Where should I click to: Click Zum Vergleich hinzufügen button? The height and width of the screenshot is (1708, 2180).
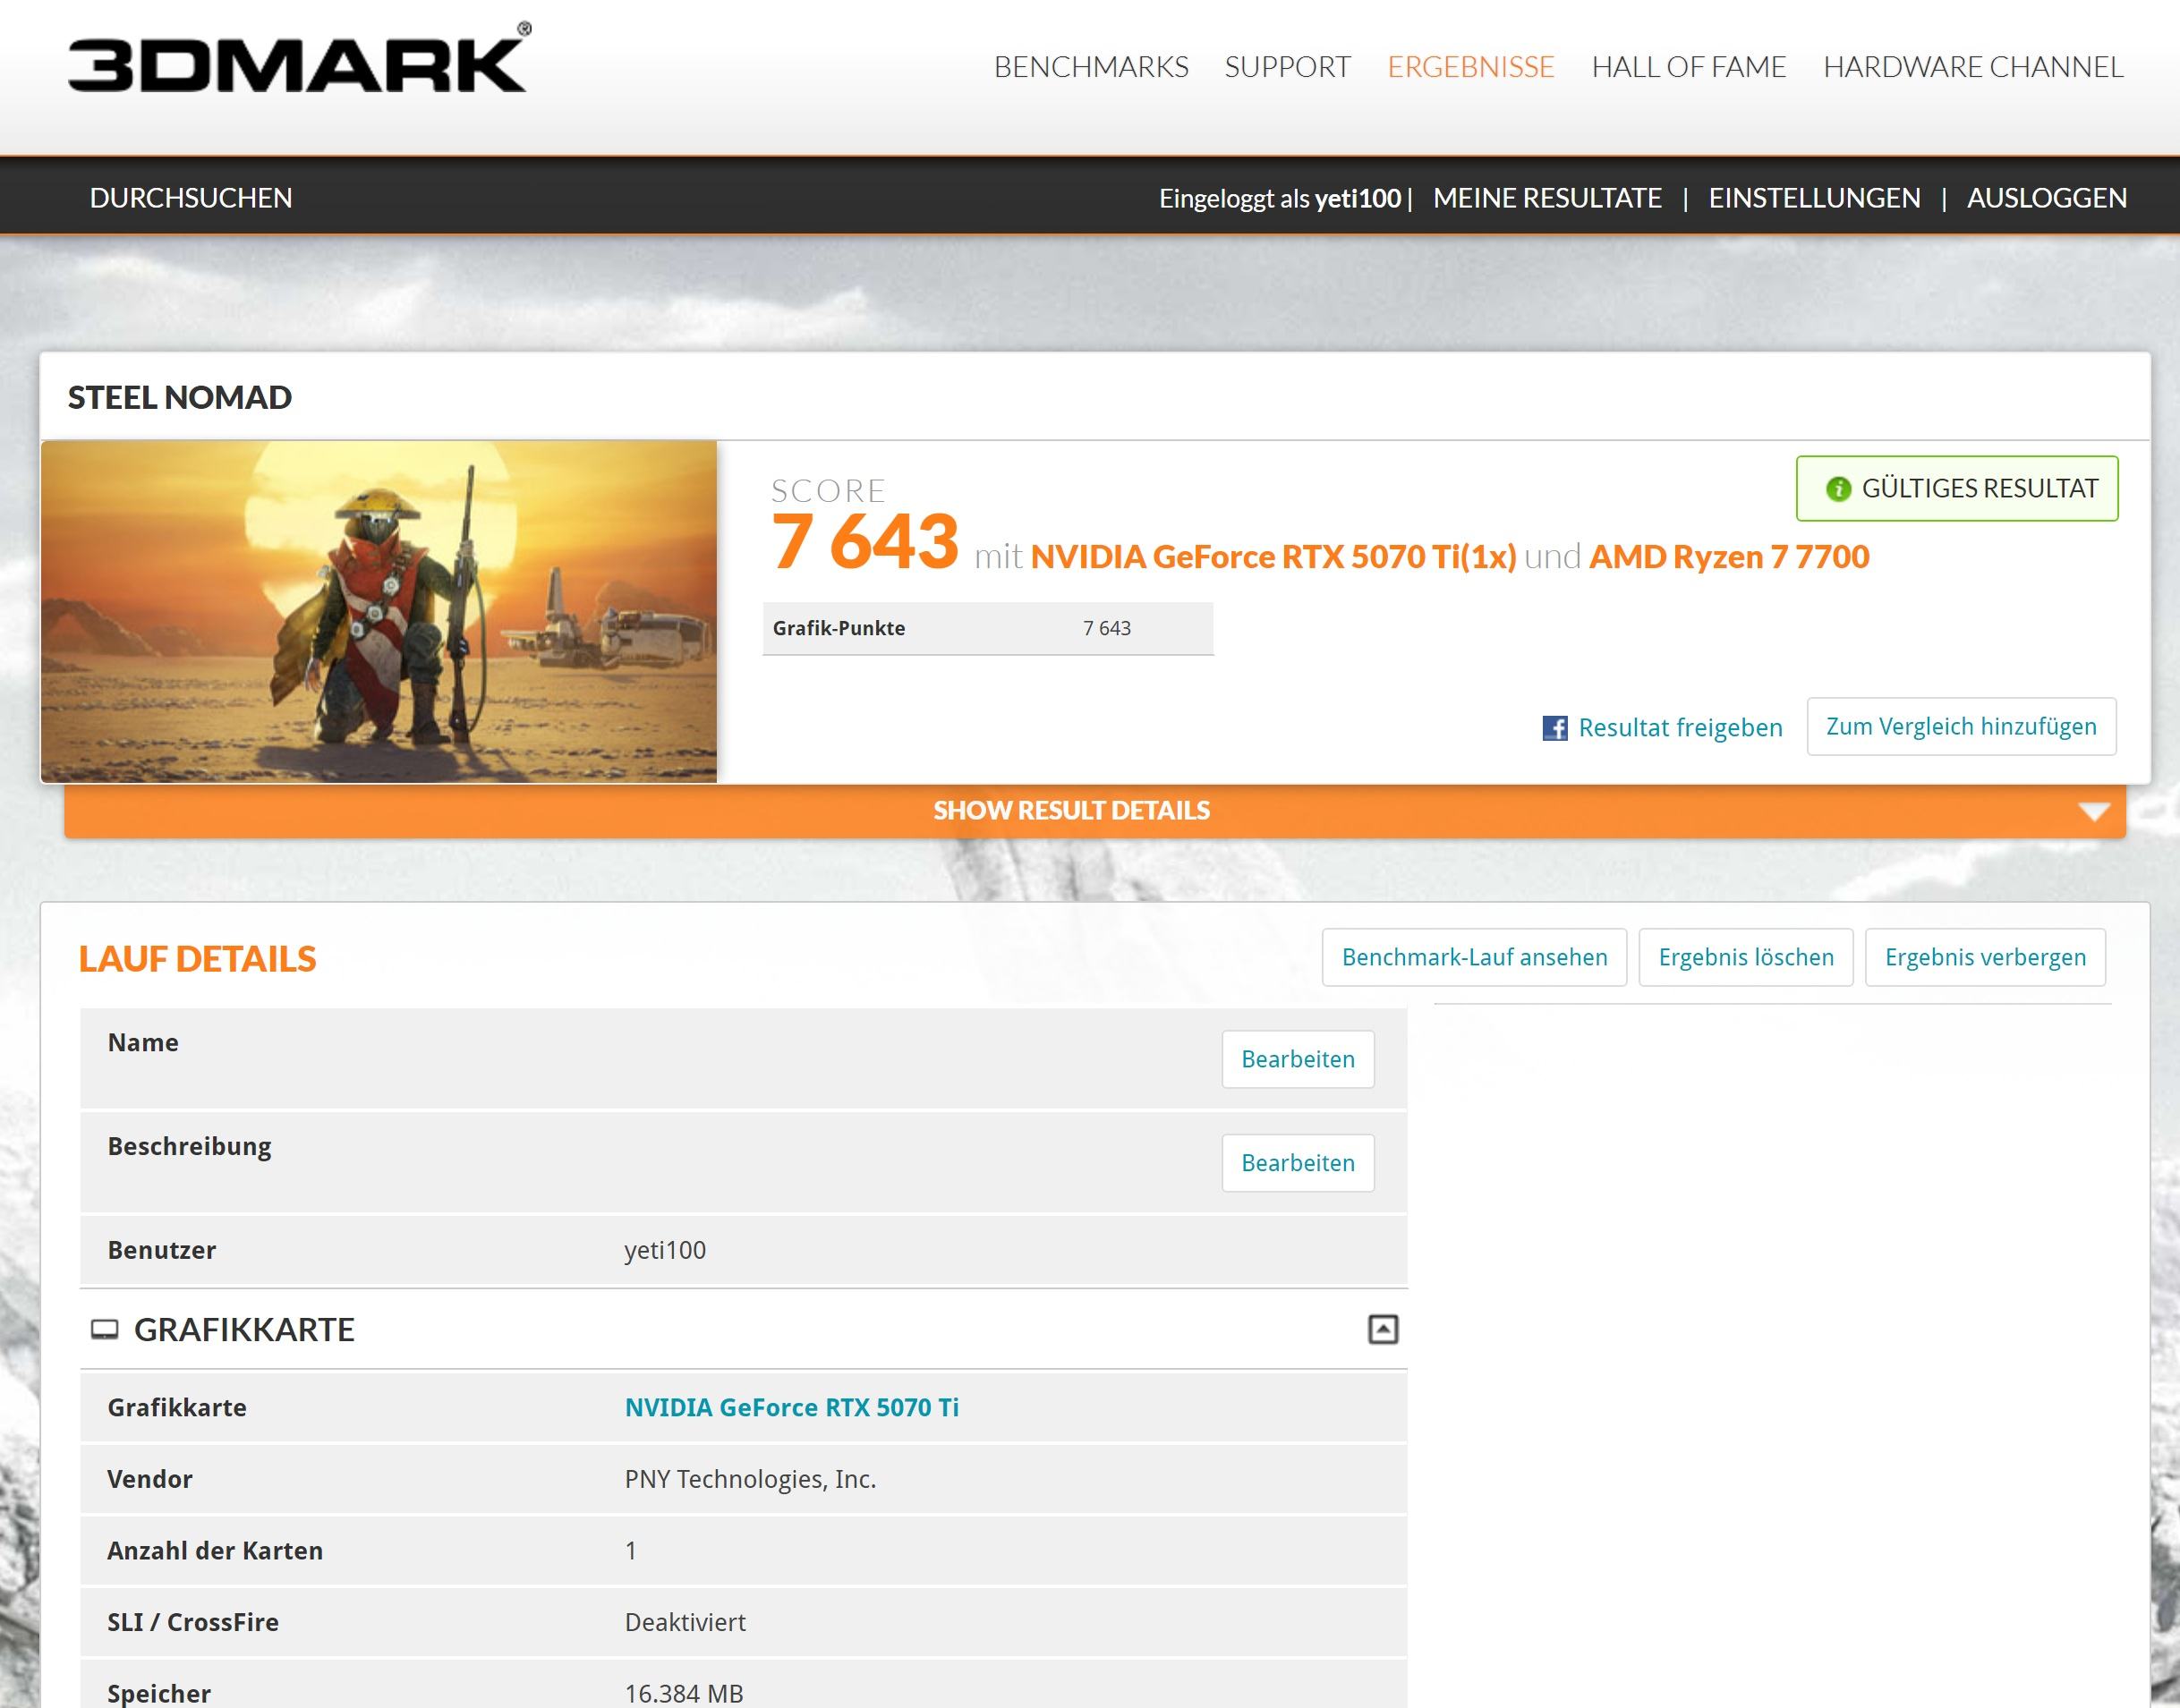coord(1960,727)
